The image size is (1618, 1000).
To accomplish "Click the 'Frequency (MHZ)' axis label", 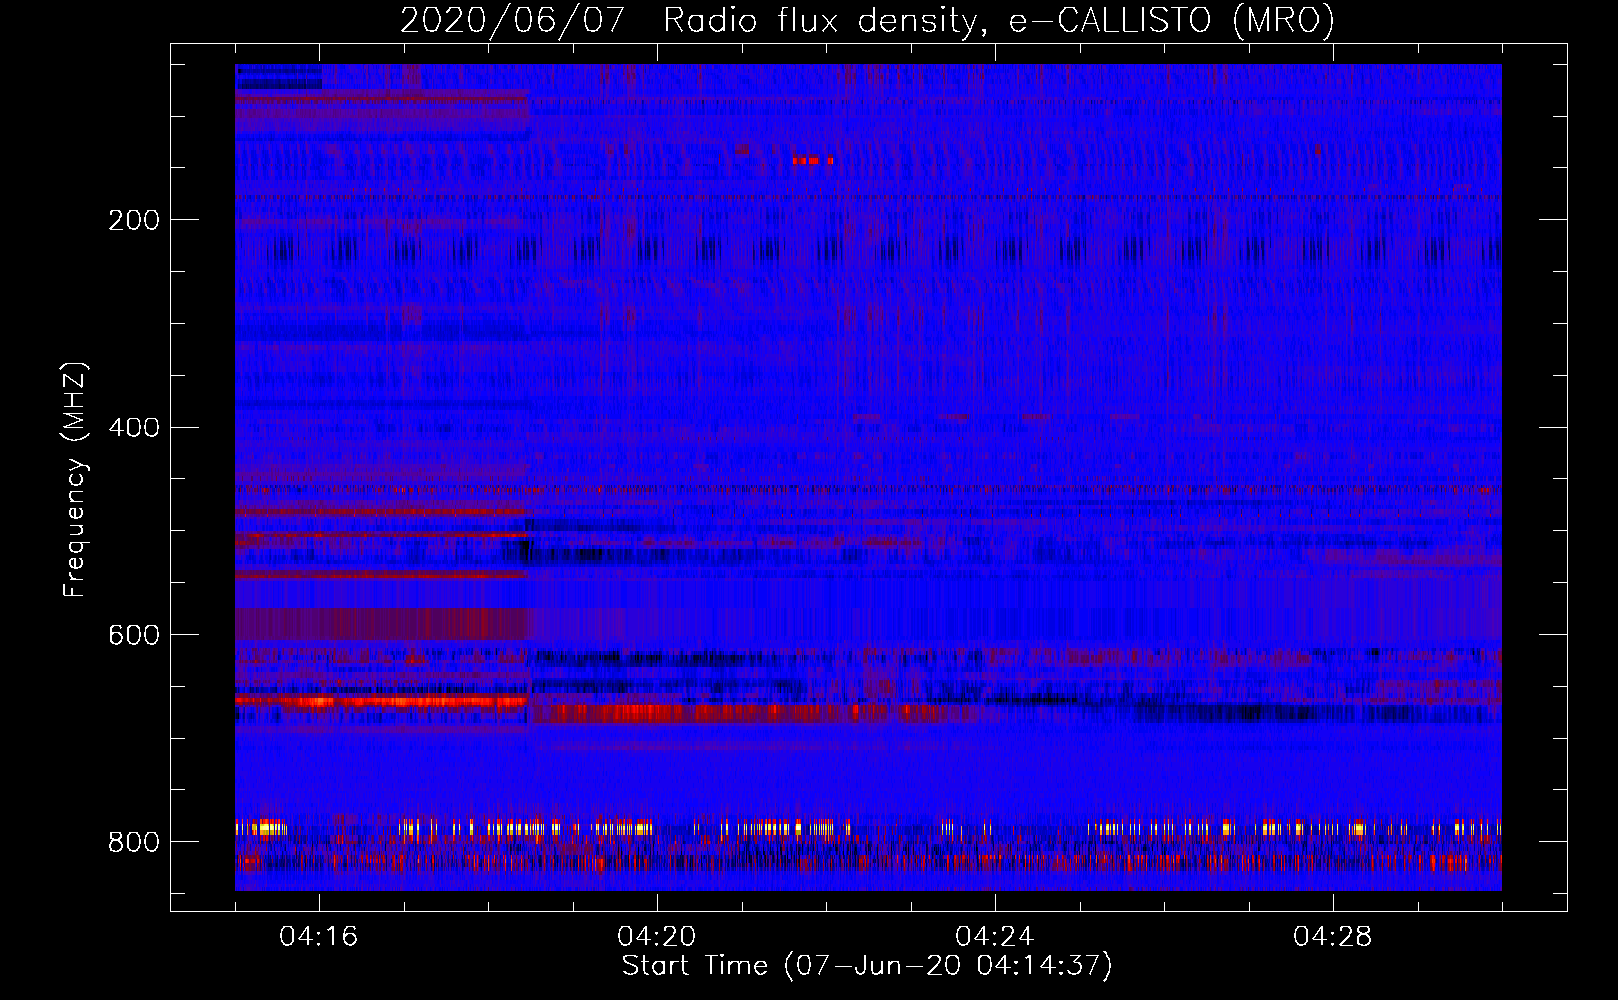I will [x=75, y=479].
